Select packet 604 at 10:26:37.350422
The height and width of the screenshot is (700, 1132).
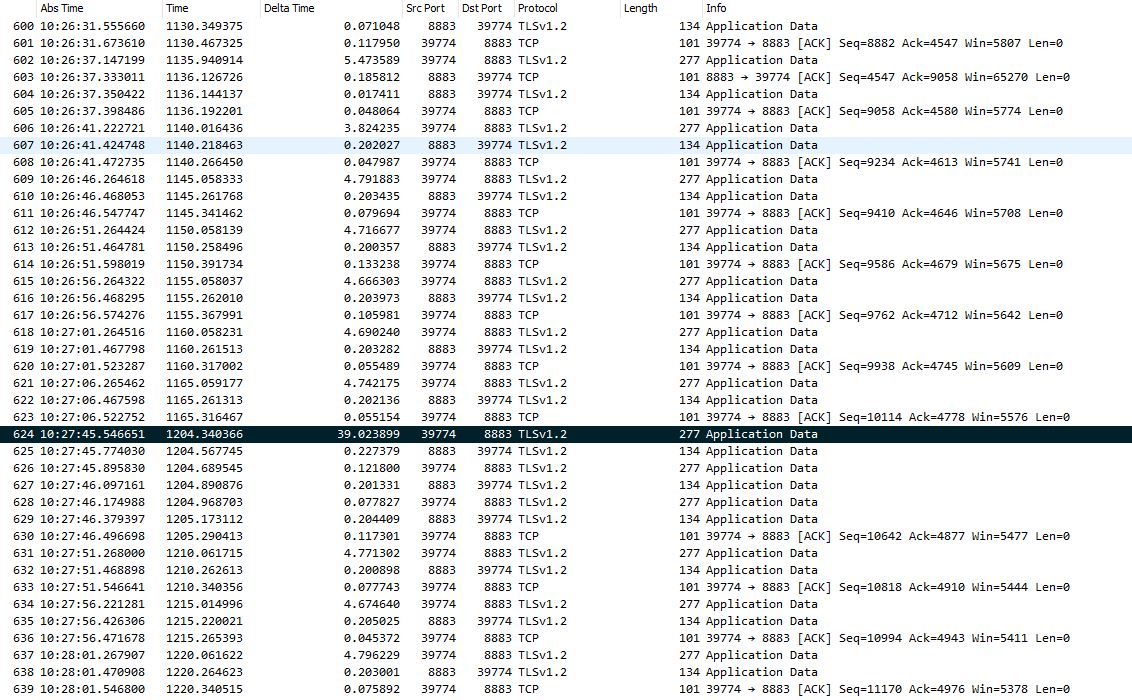(566, 94)
